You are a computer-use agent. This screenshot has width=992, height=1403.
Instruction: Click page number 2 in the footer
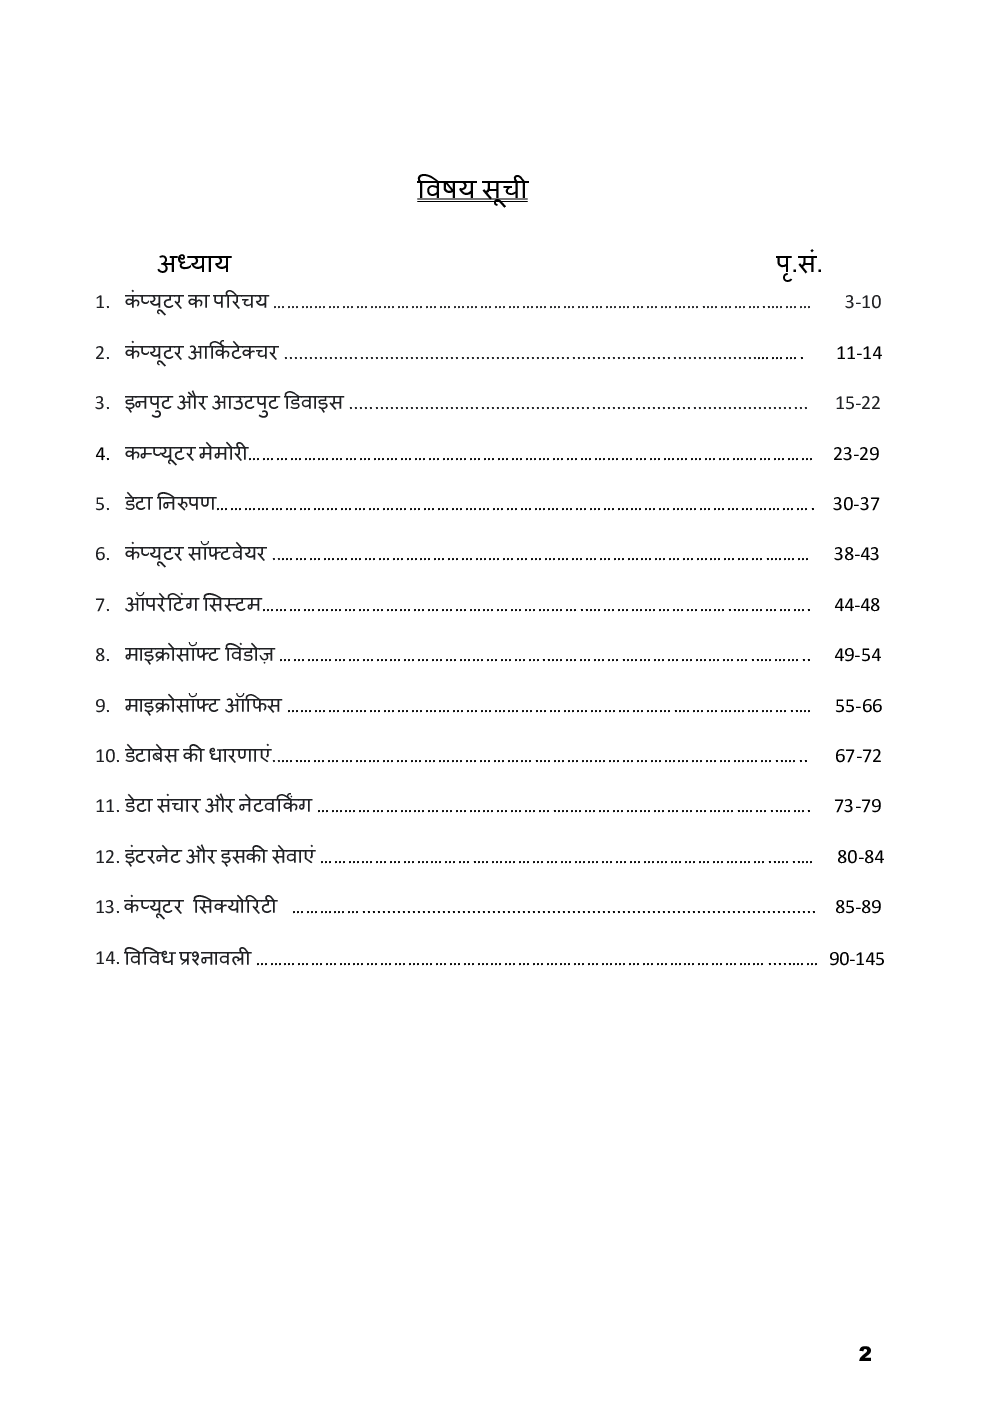pos(865,1354)
